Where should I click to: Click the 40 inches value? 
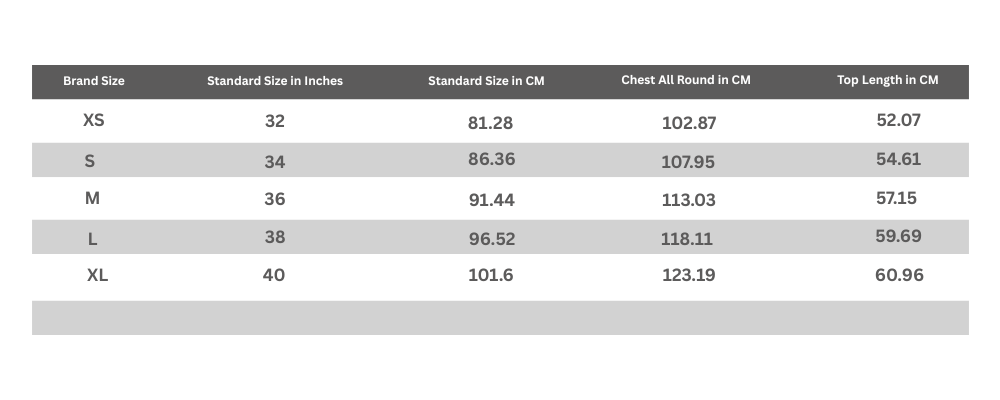click(274, 275)
